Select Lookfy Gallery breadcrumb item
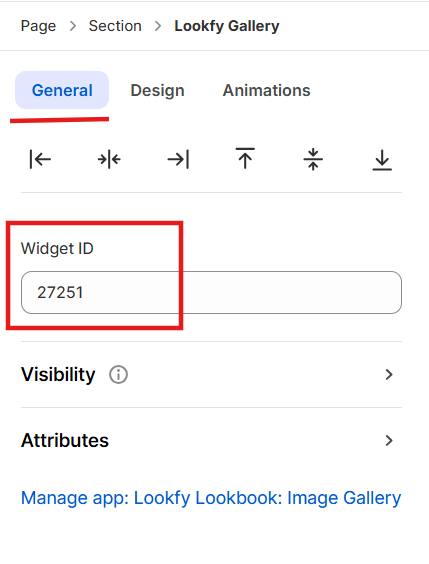This screenshot has height=564, width=429. coord(227,26)
